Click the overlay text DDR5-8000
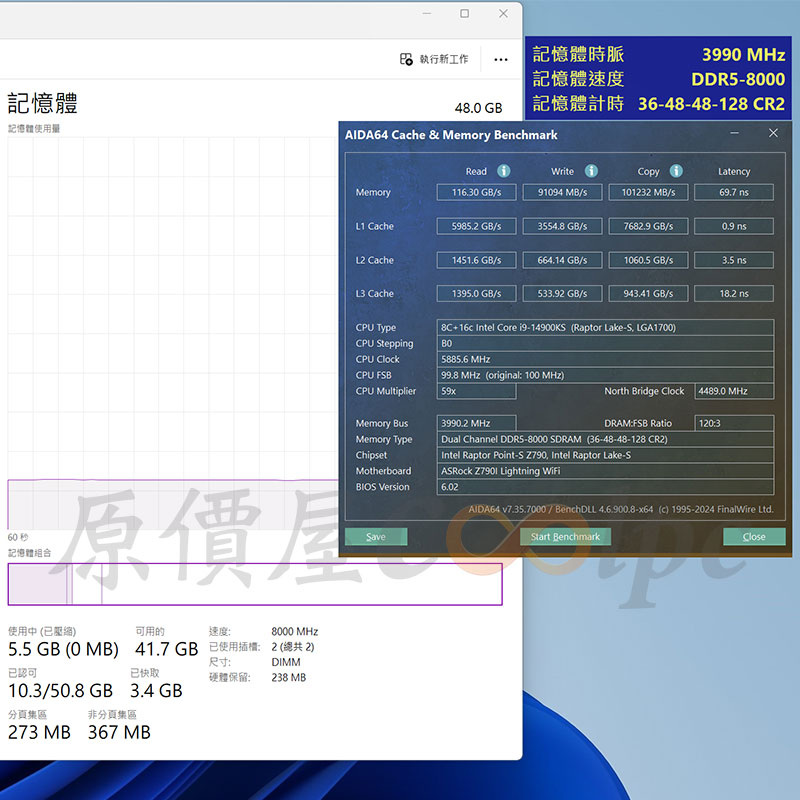Viewport: 800px width, 800px height. pos(738,79)
